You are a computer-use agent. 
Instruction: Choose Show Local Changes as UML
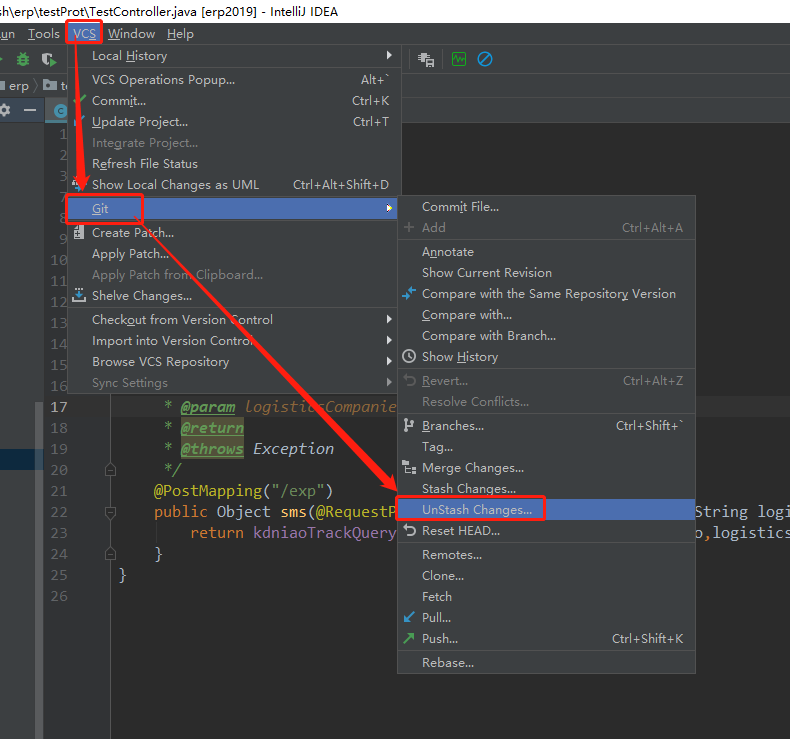click(234, 185)
